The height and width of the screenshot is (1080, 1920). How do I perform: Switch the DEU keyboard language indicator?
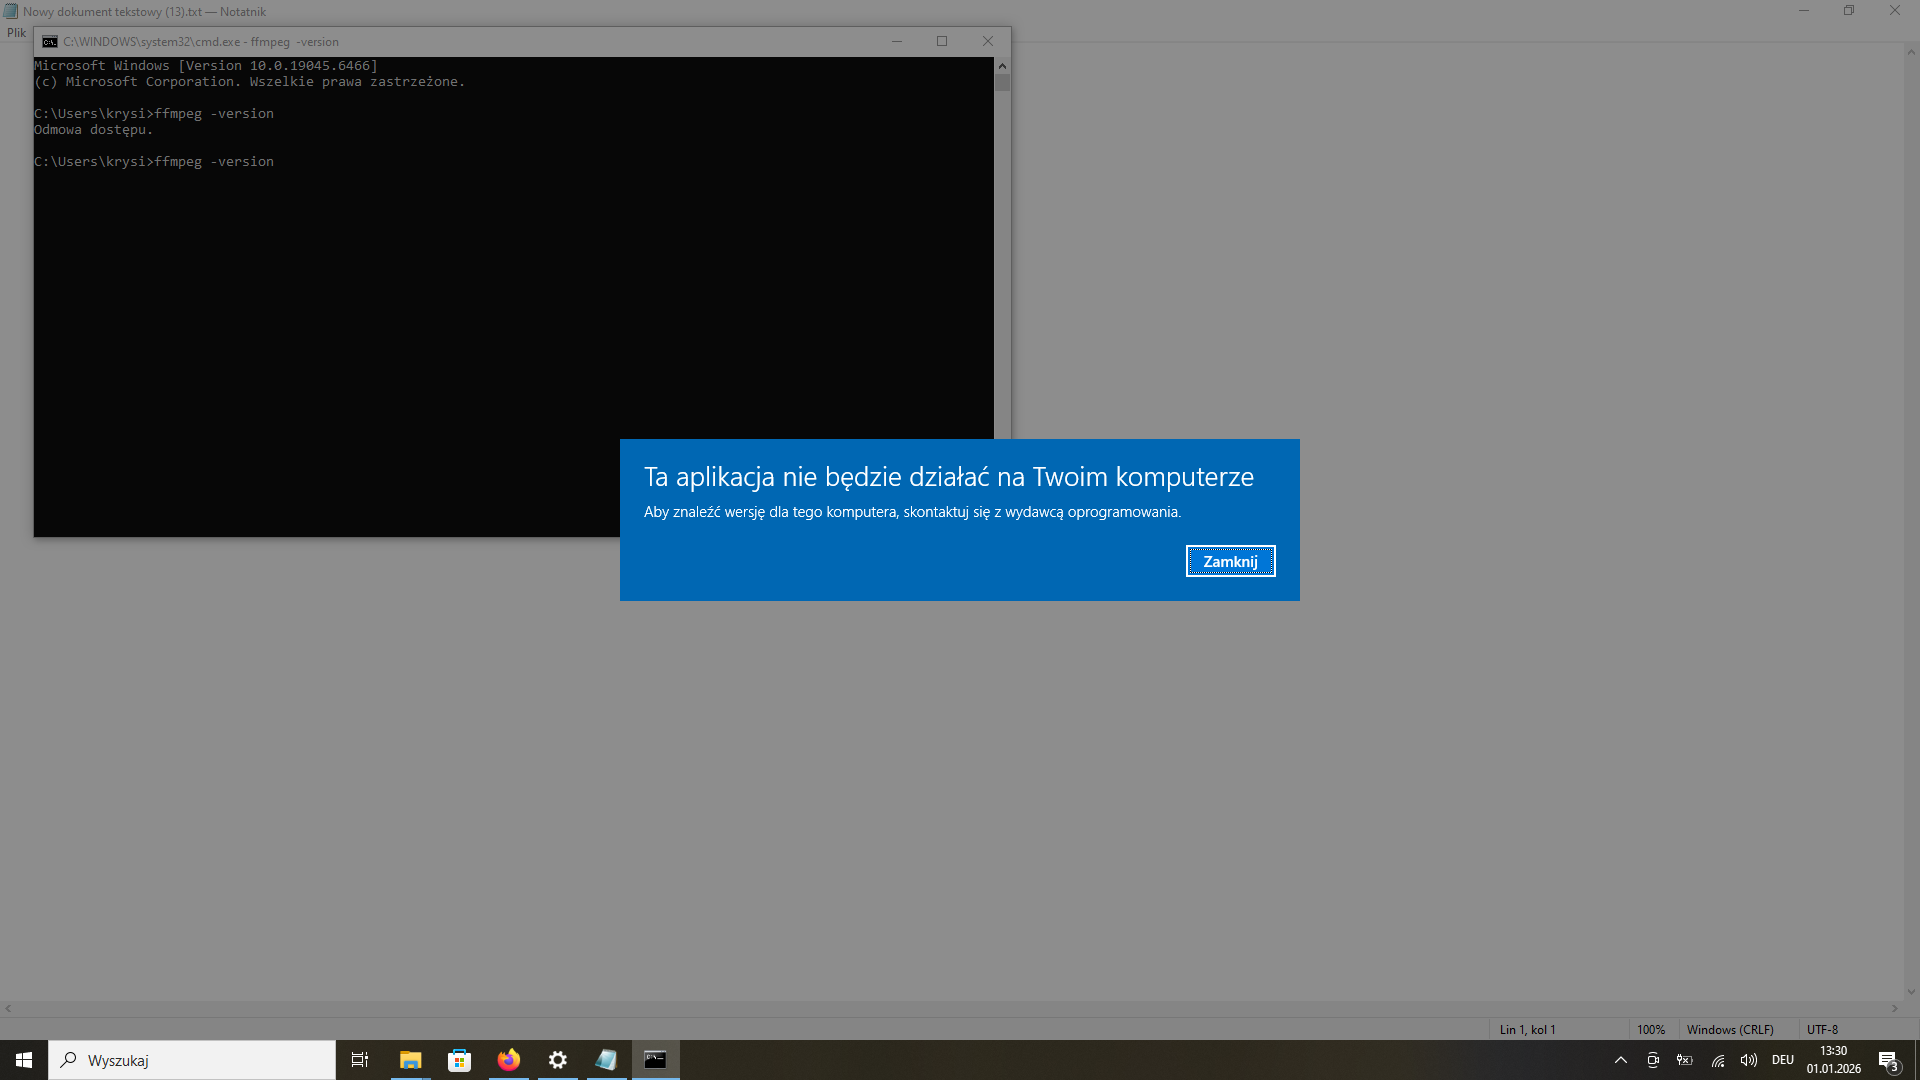point(1782,1060)
